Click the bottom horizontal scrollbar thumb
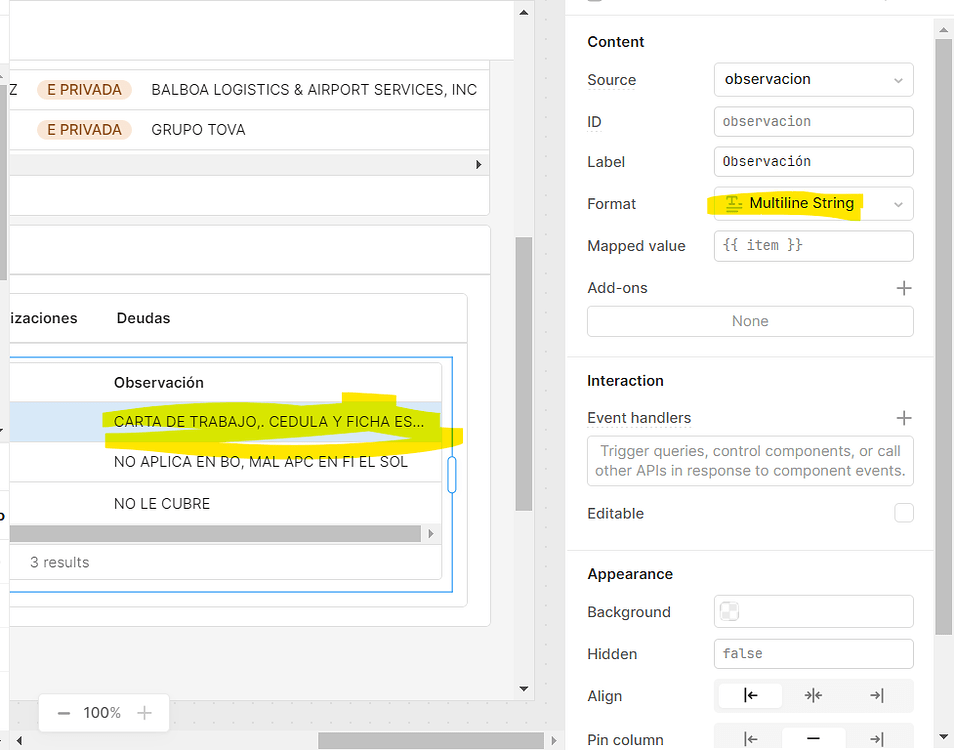 [431, 740]
